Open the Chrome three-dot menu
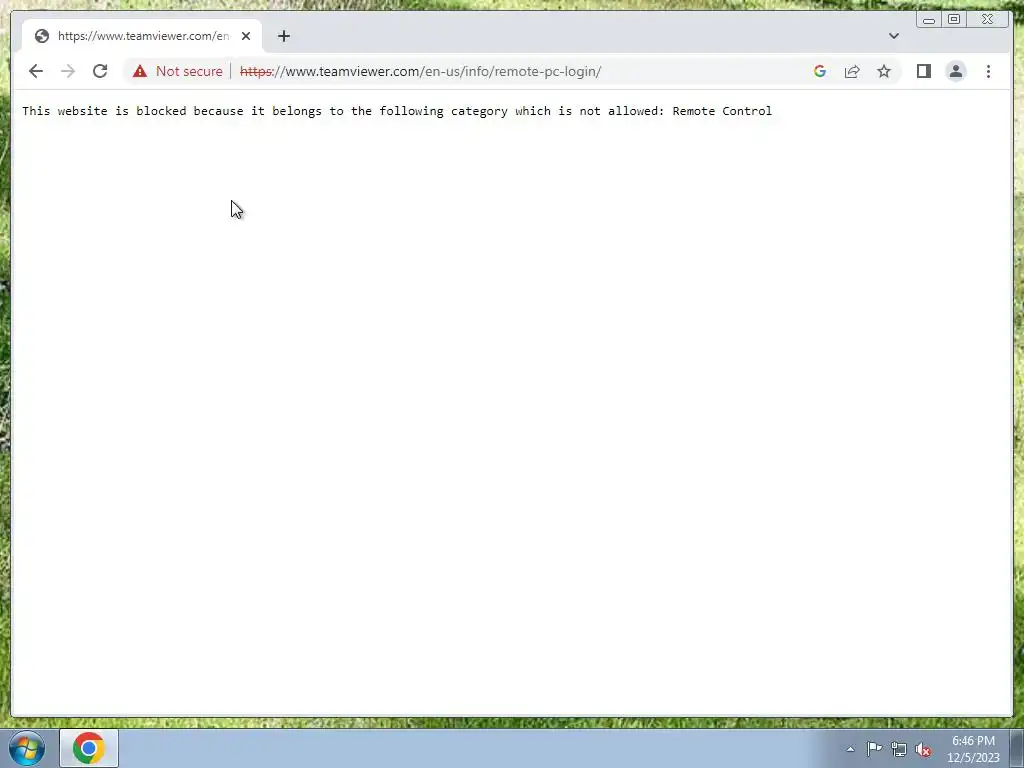 [988, 71]
